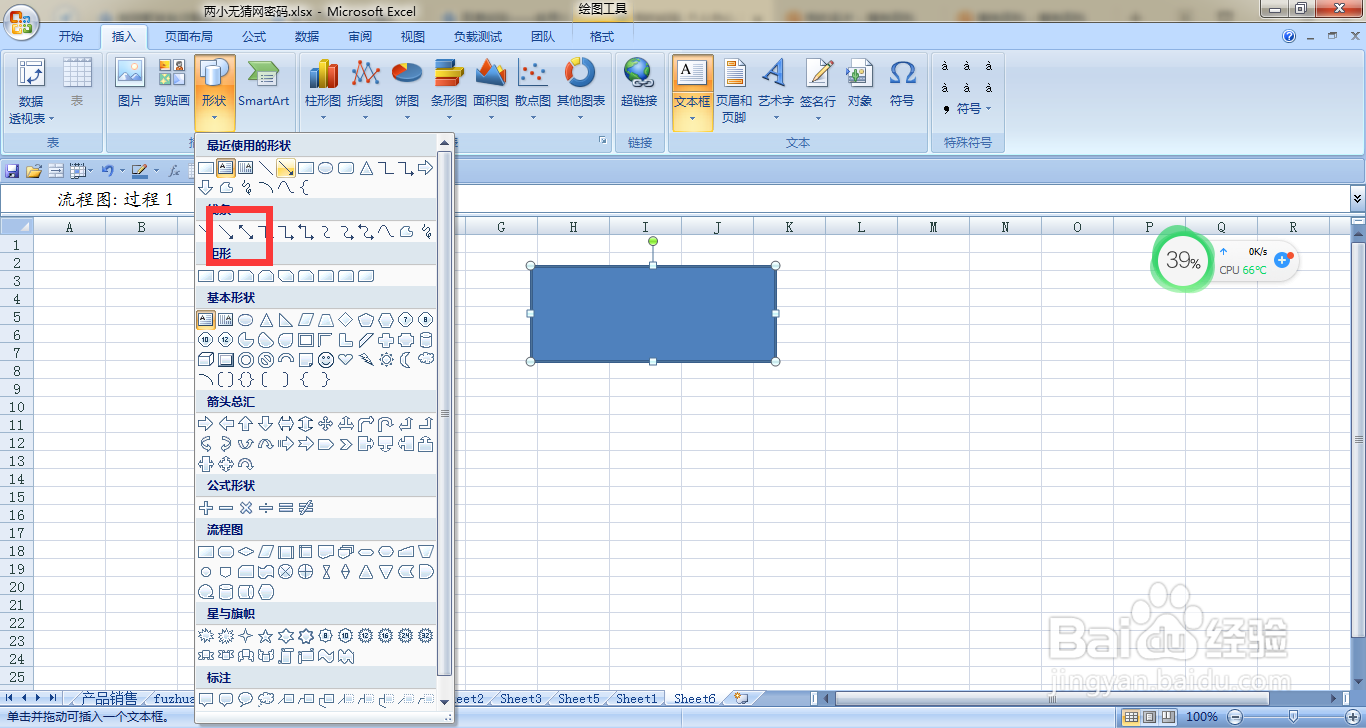Select the plus sign in 公式形状
The image size is (1366, 728).
206,508
